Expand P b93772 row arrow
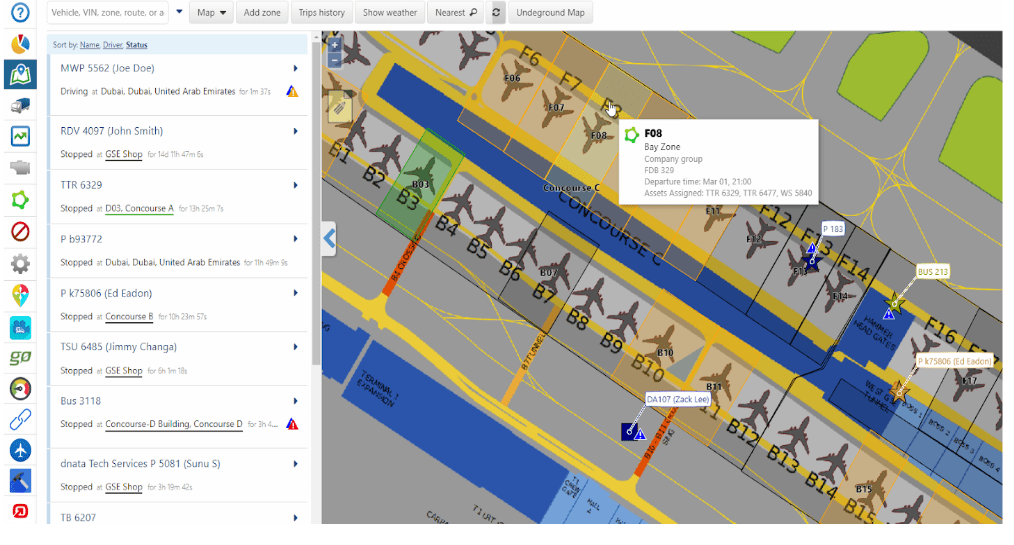Image resolution: width=1014 pixels, height=545 pixels. pos(296,239)
